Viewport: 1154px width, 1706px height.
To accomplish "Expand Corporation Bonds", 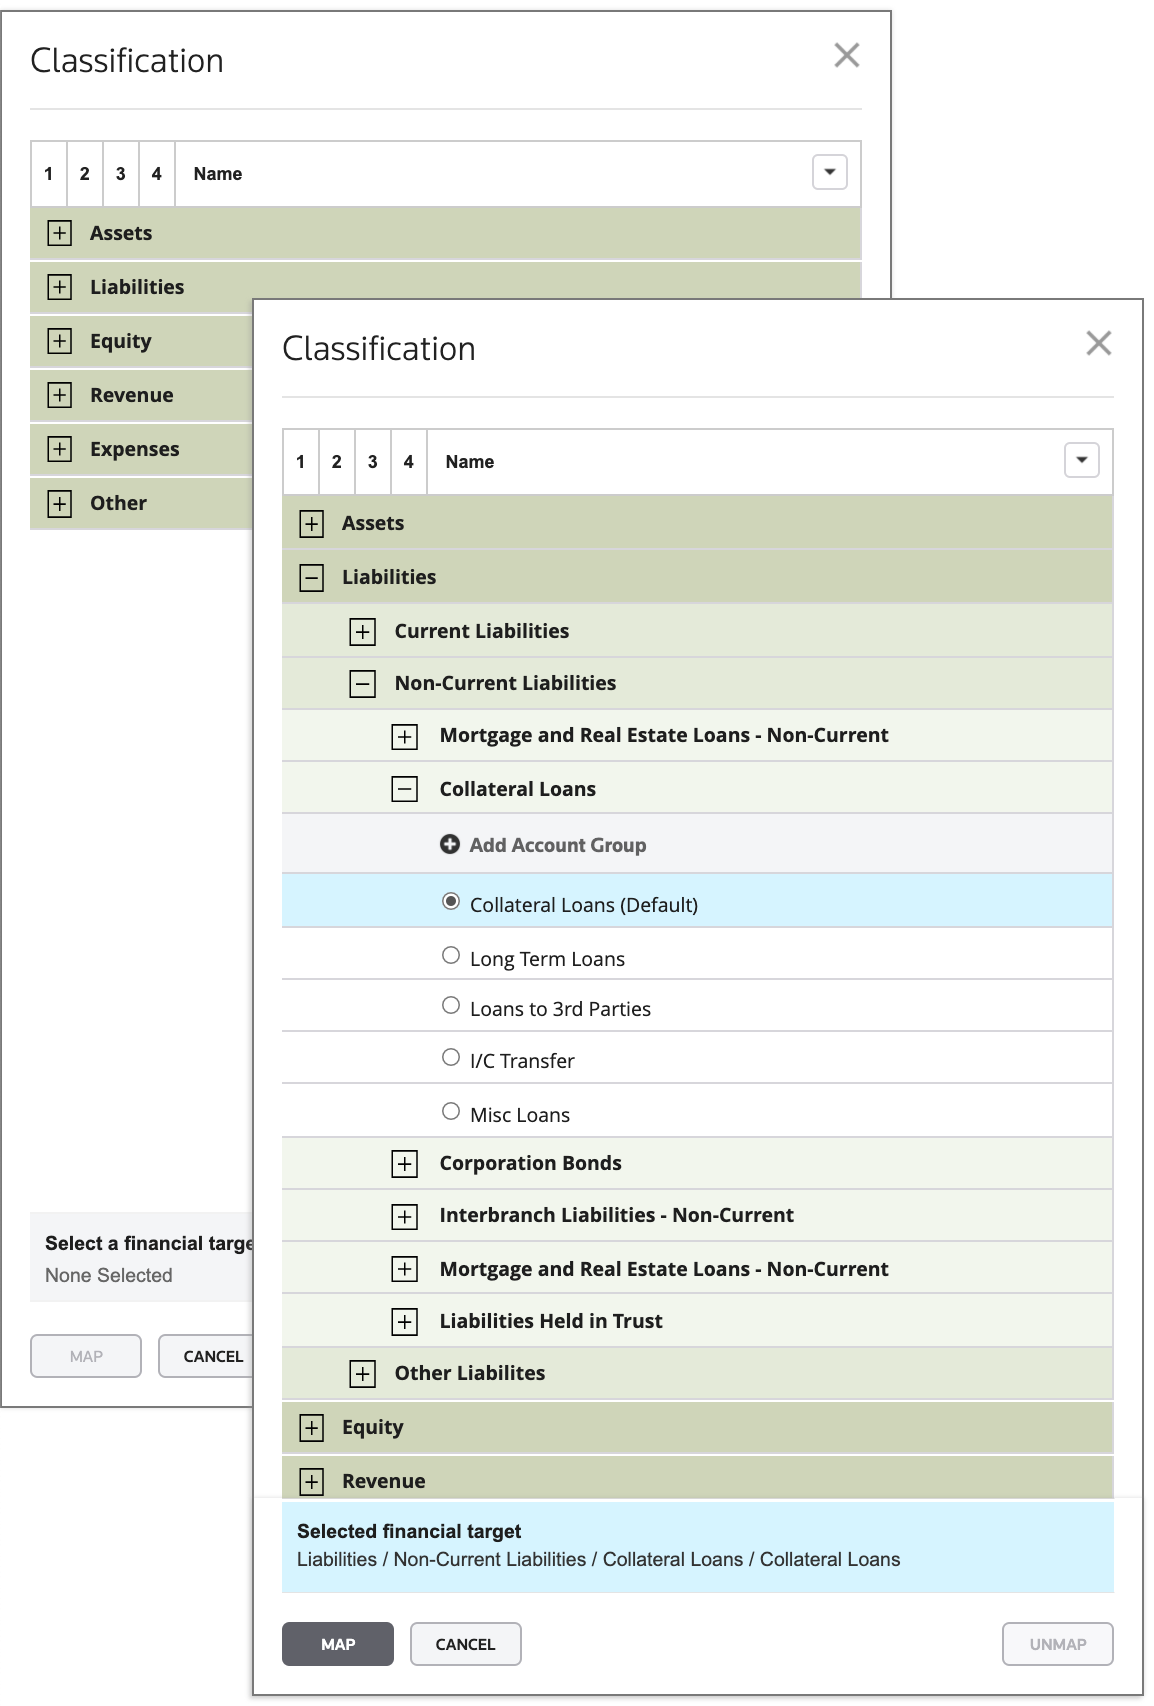I will pyautogui.click(x=404, y=1163).
